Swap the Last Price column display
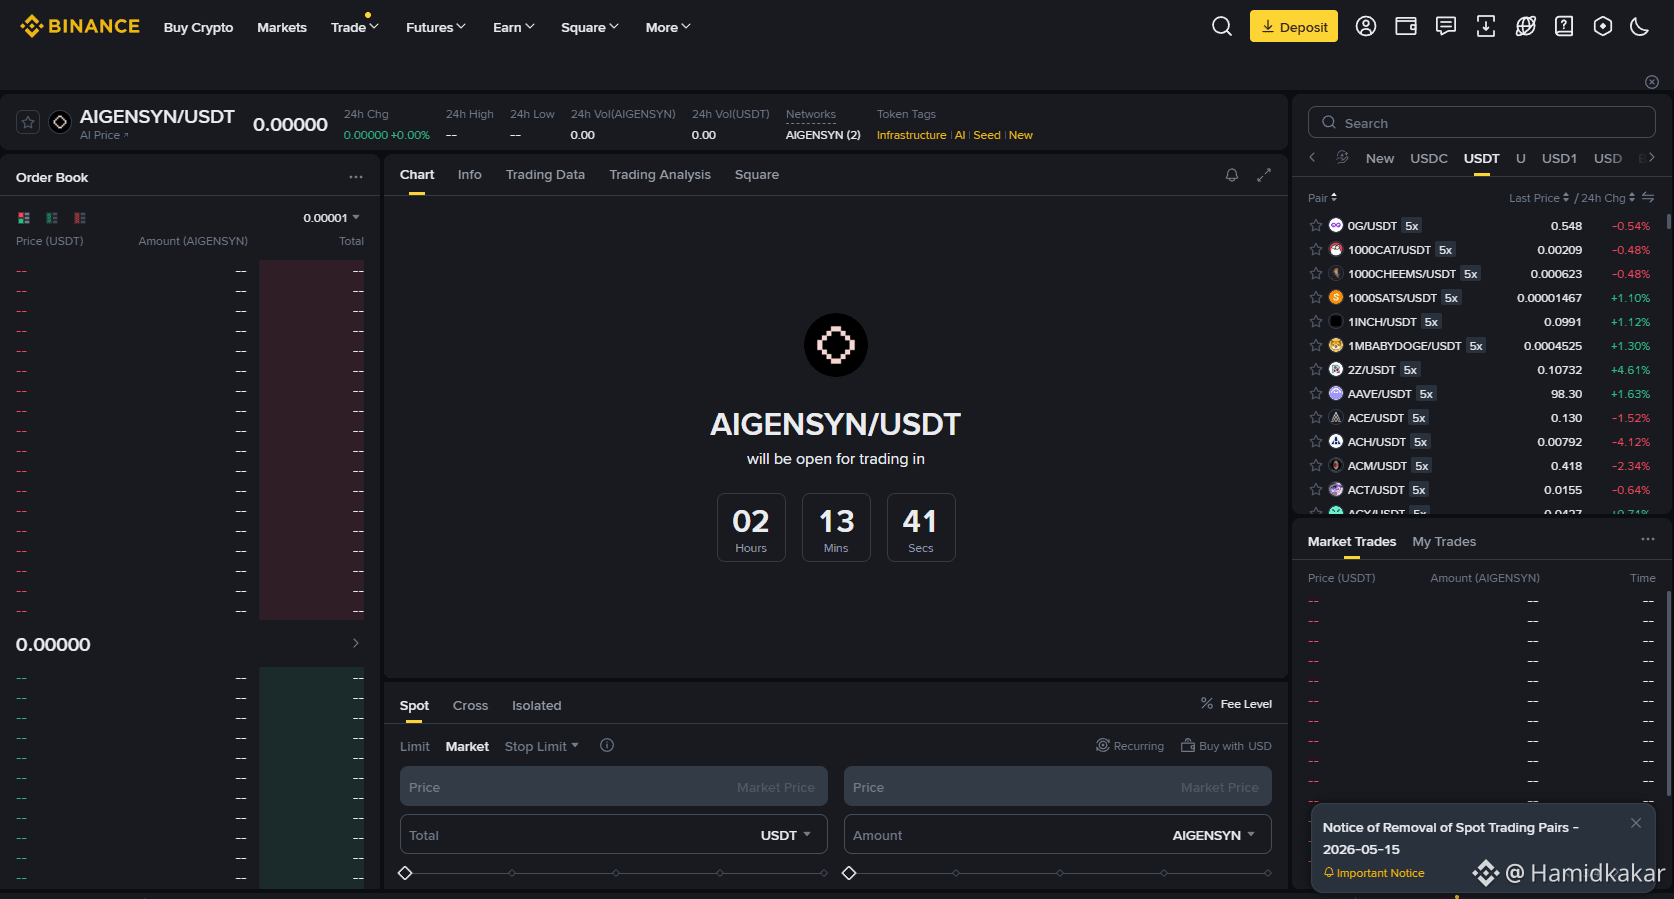 pos(1648,197)
